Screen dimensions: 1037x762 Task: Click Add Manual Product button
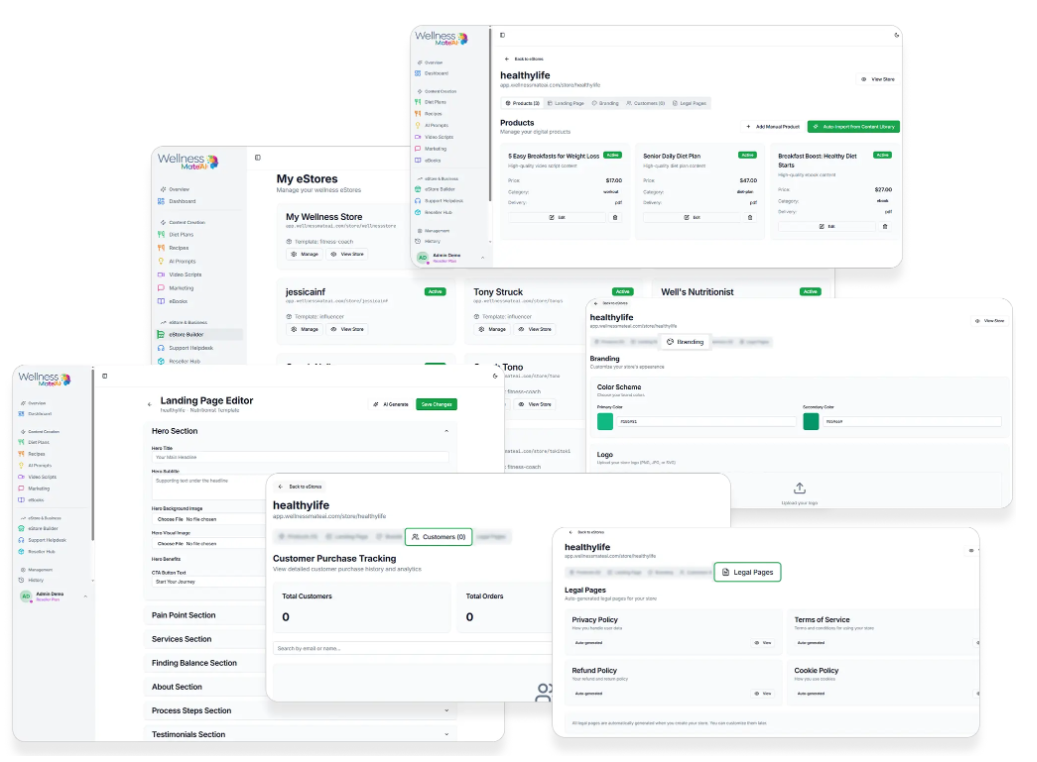click(x=773, y=126)
